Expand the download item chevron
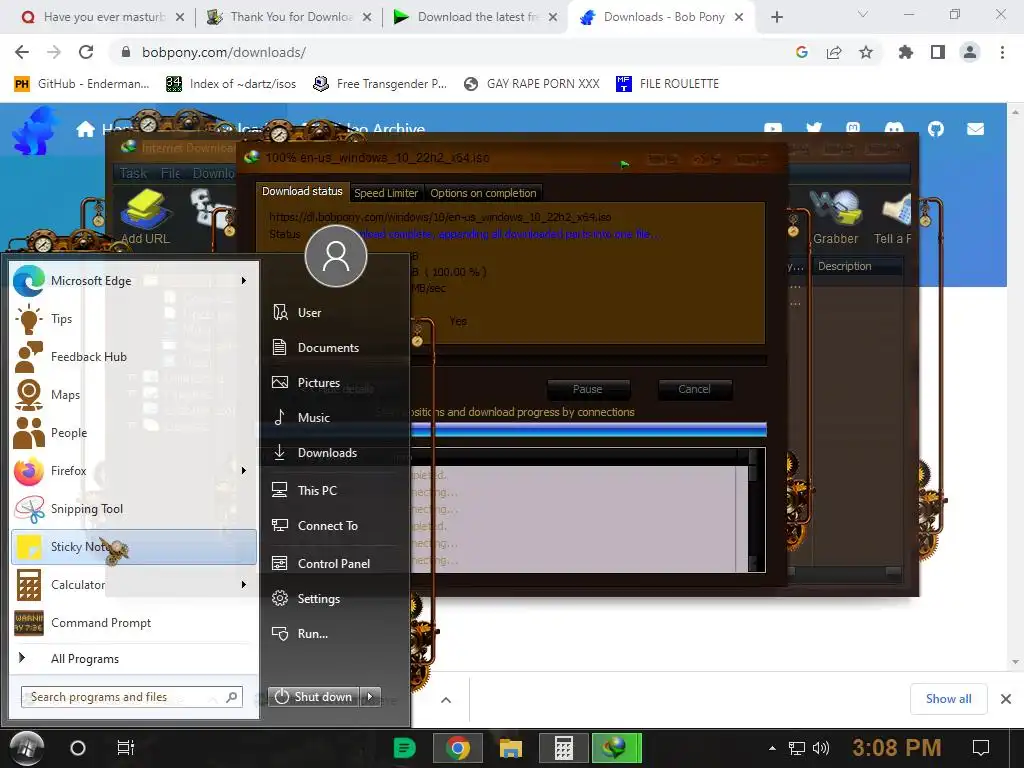Image resolution: width=1024 pixels, height=768 pixels. click(446, 700)
